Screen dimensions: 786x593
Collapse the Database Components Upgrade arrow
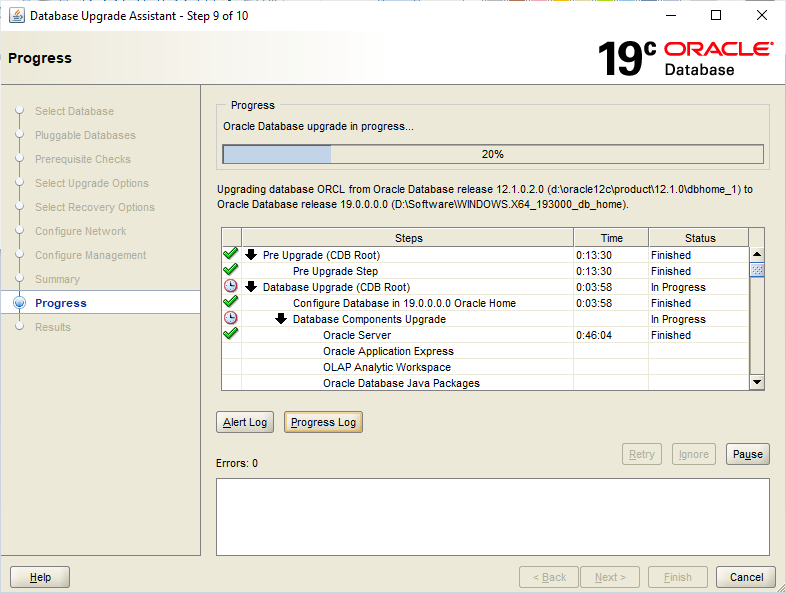tap(281, 319)
